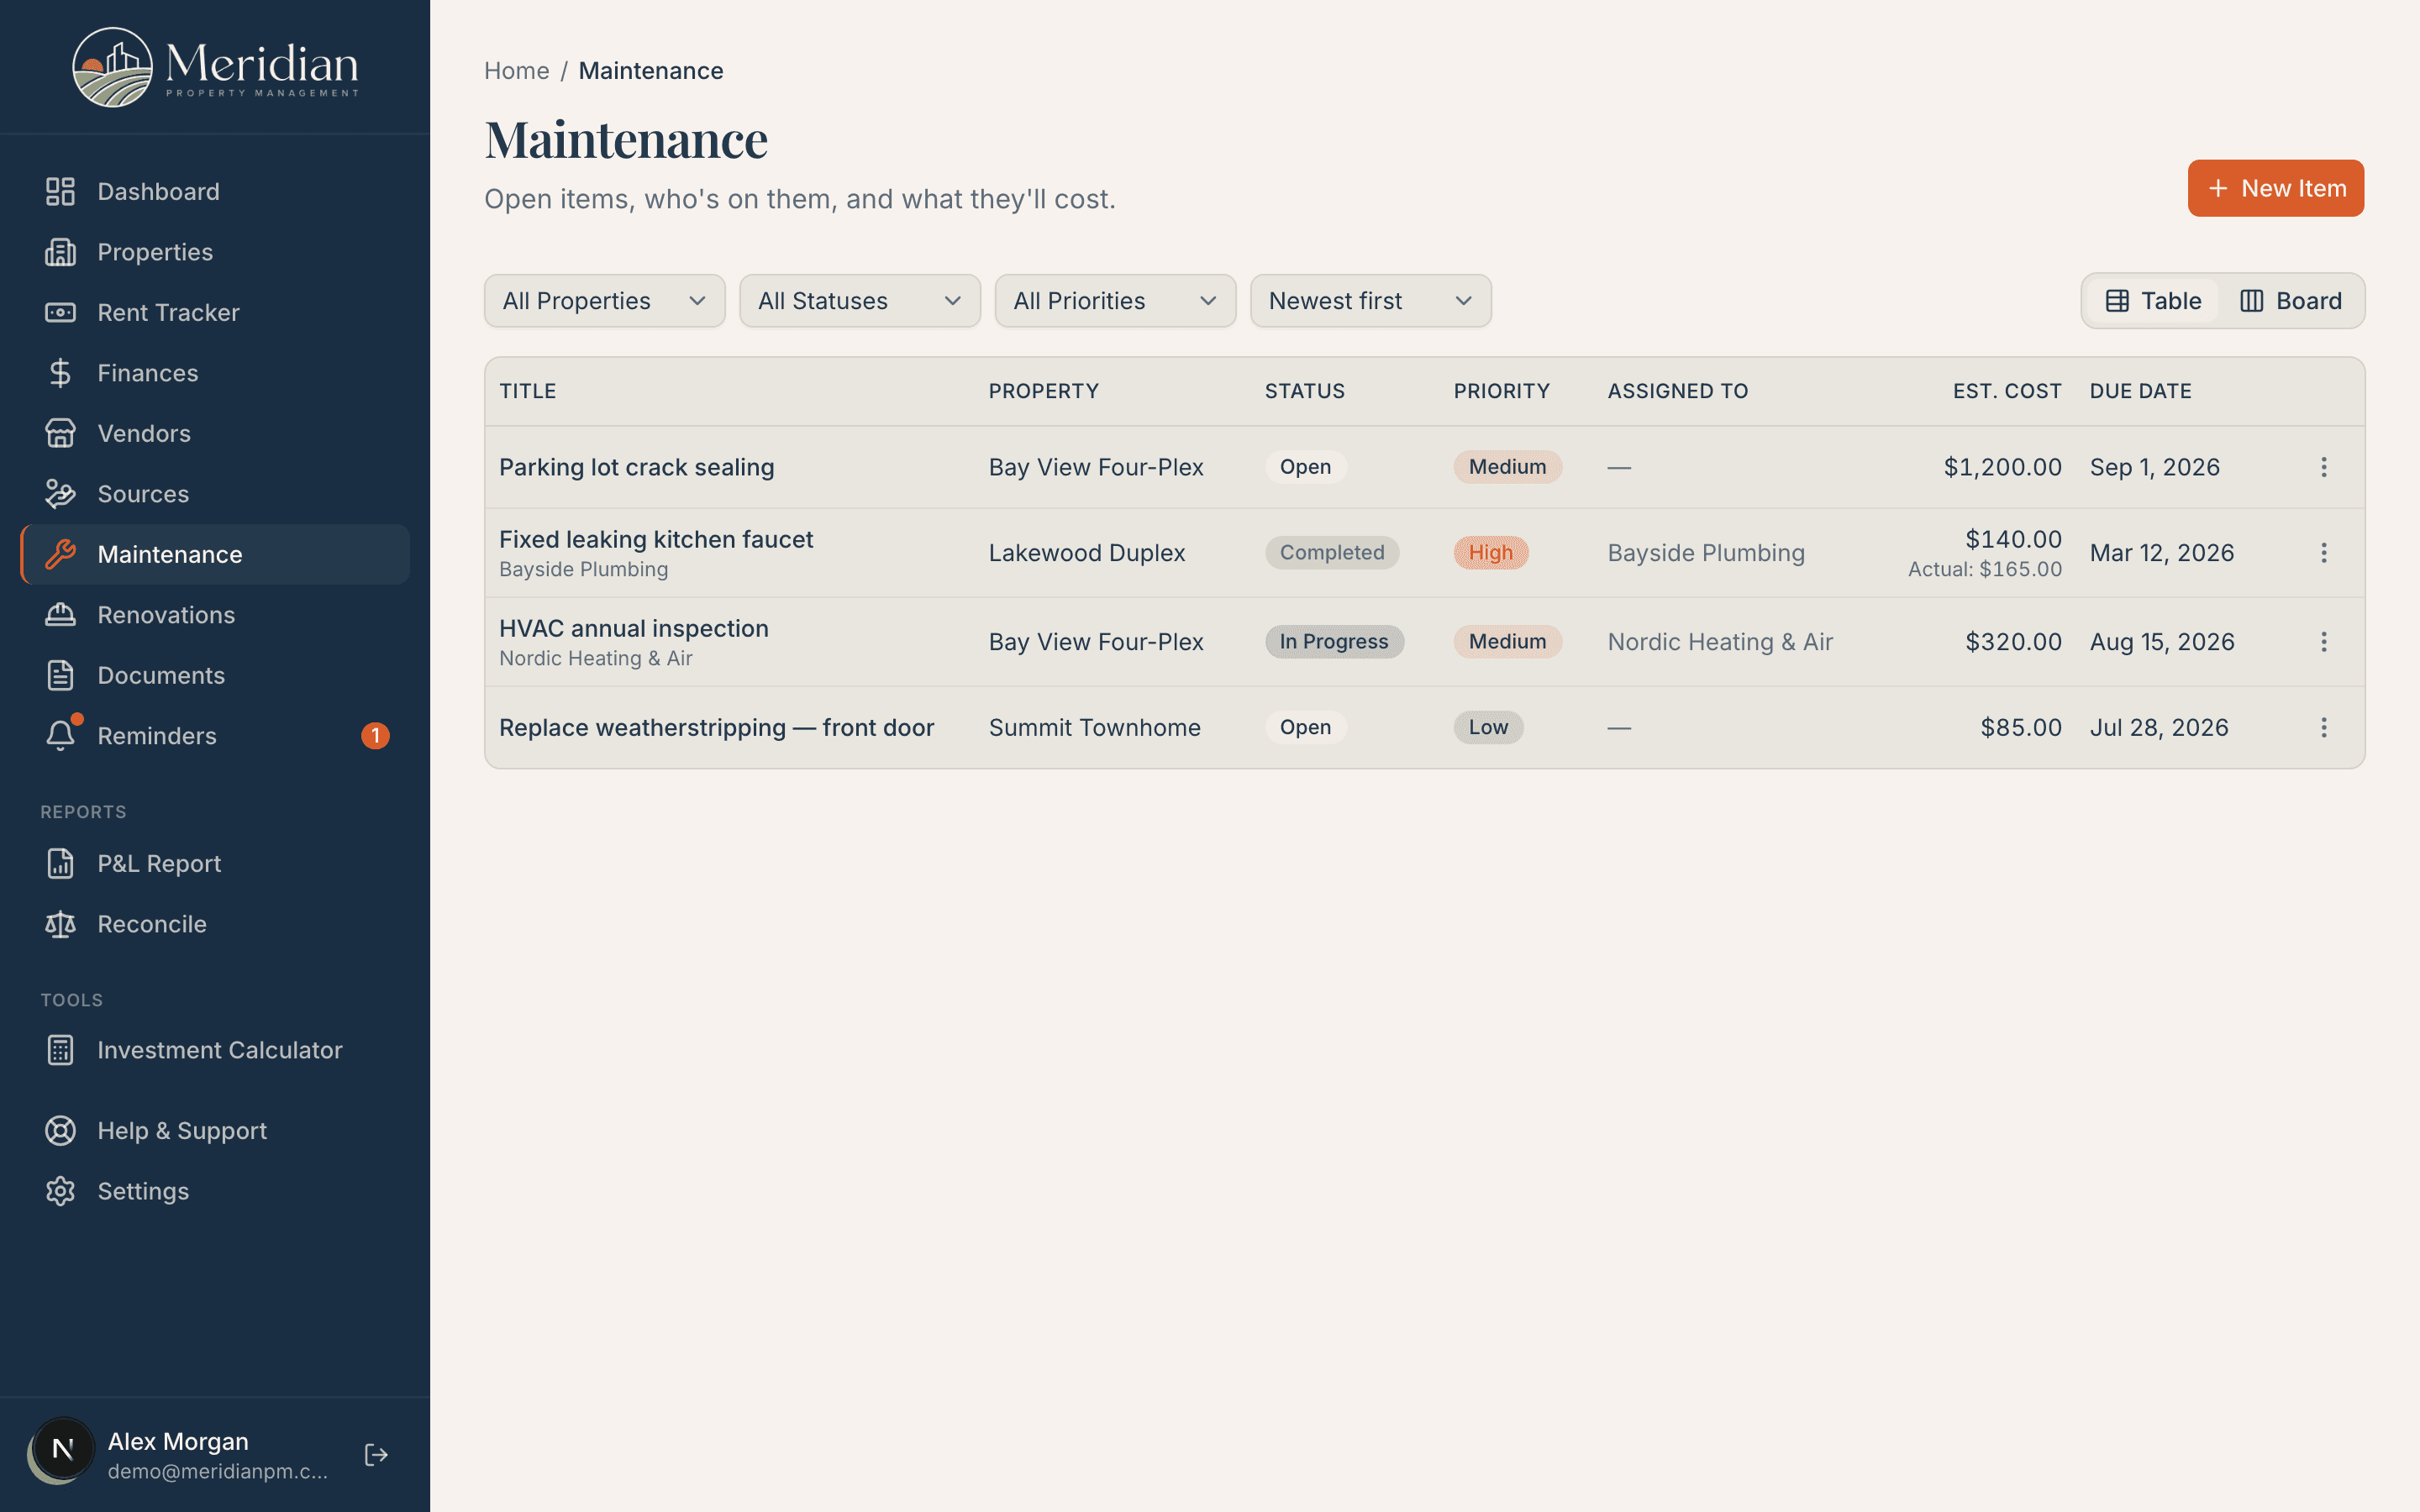Open actions menu for HVAC annual inspection
The image size is (2420, 1512).
click(x=2323, y=642)
